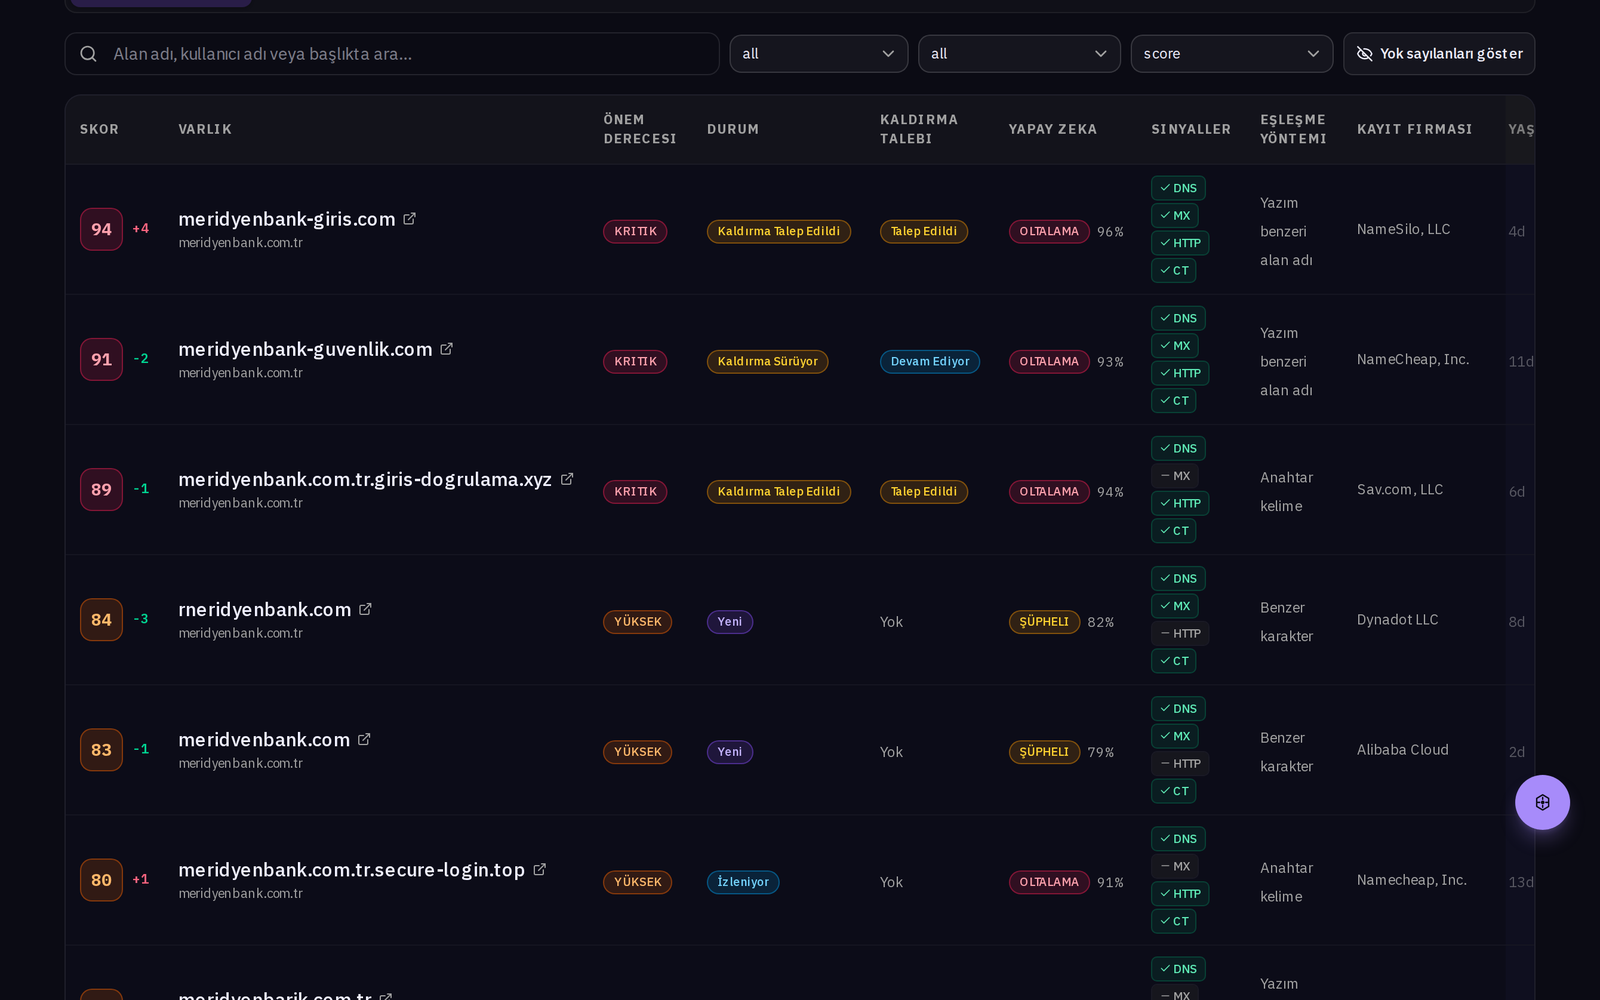Click 'Yeni' status for rneridyenbank.com
Image resolution: width=1600 pixels, height=1000 pixels.
coord(730,622)
